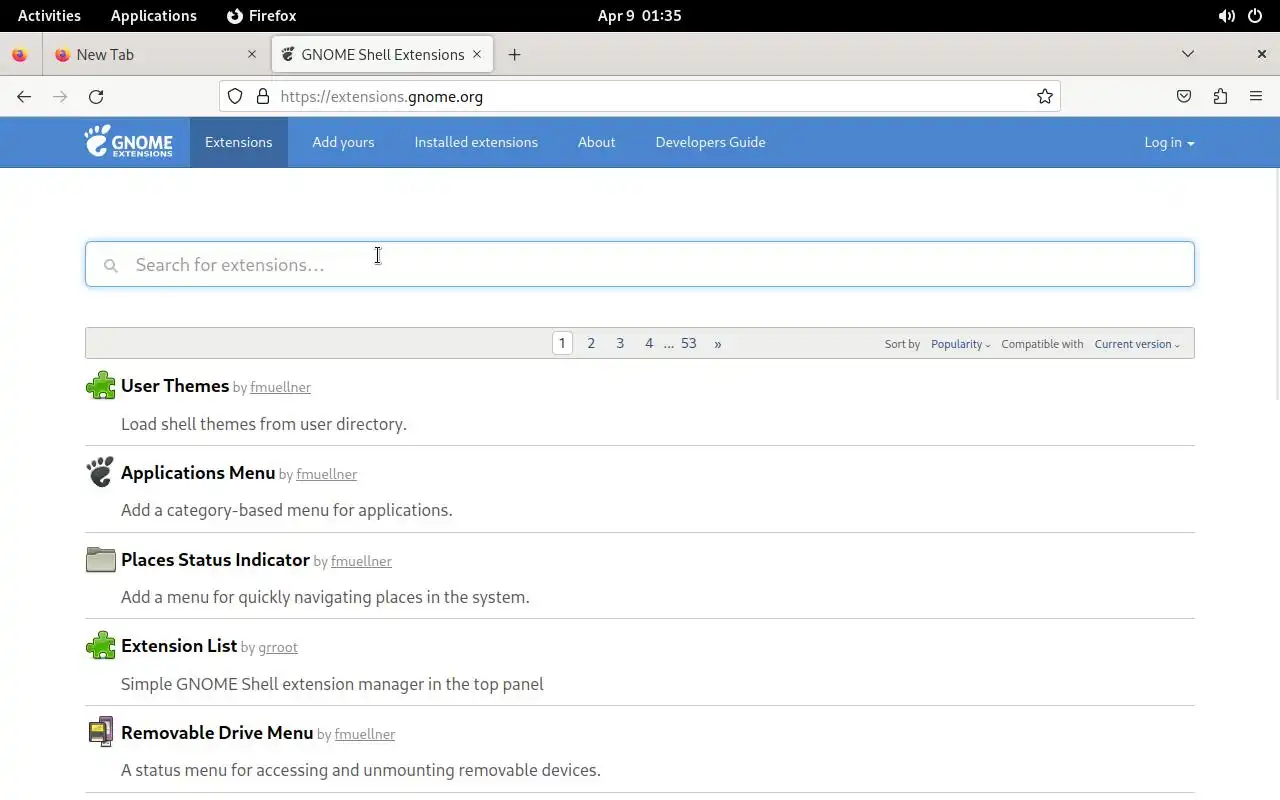1280x800 pixels.
Task: Show site security lock info
Action: [263, 96]
